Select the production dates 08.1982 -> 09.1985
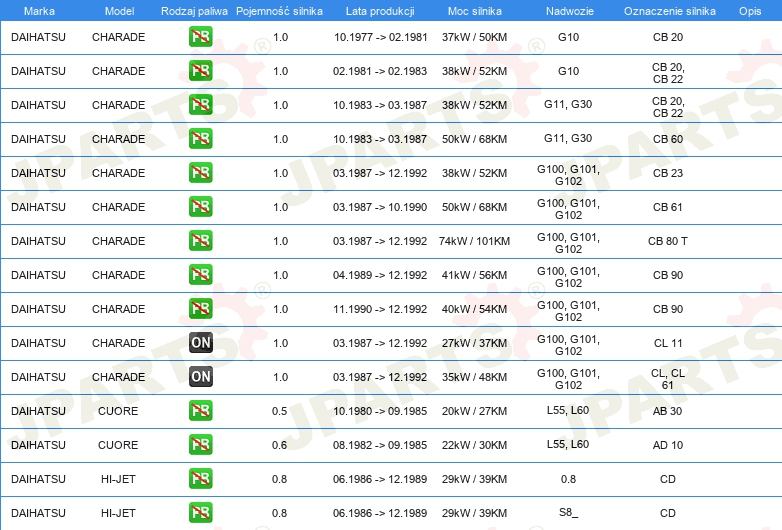 click(380, 445)
